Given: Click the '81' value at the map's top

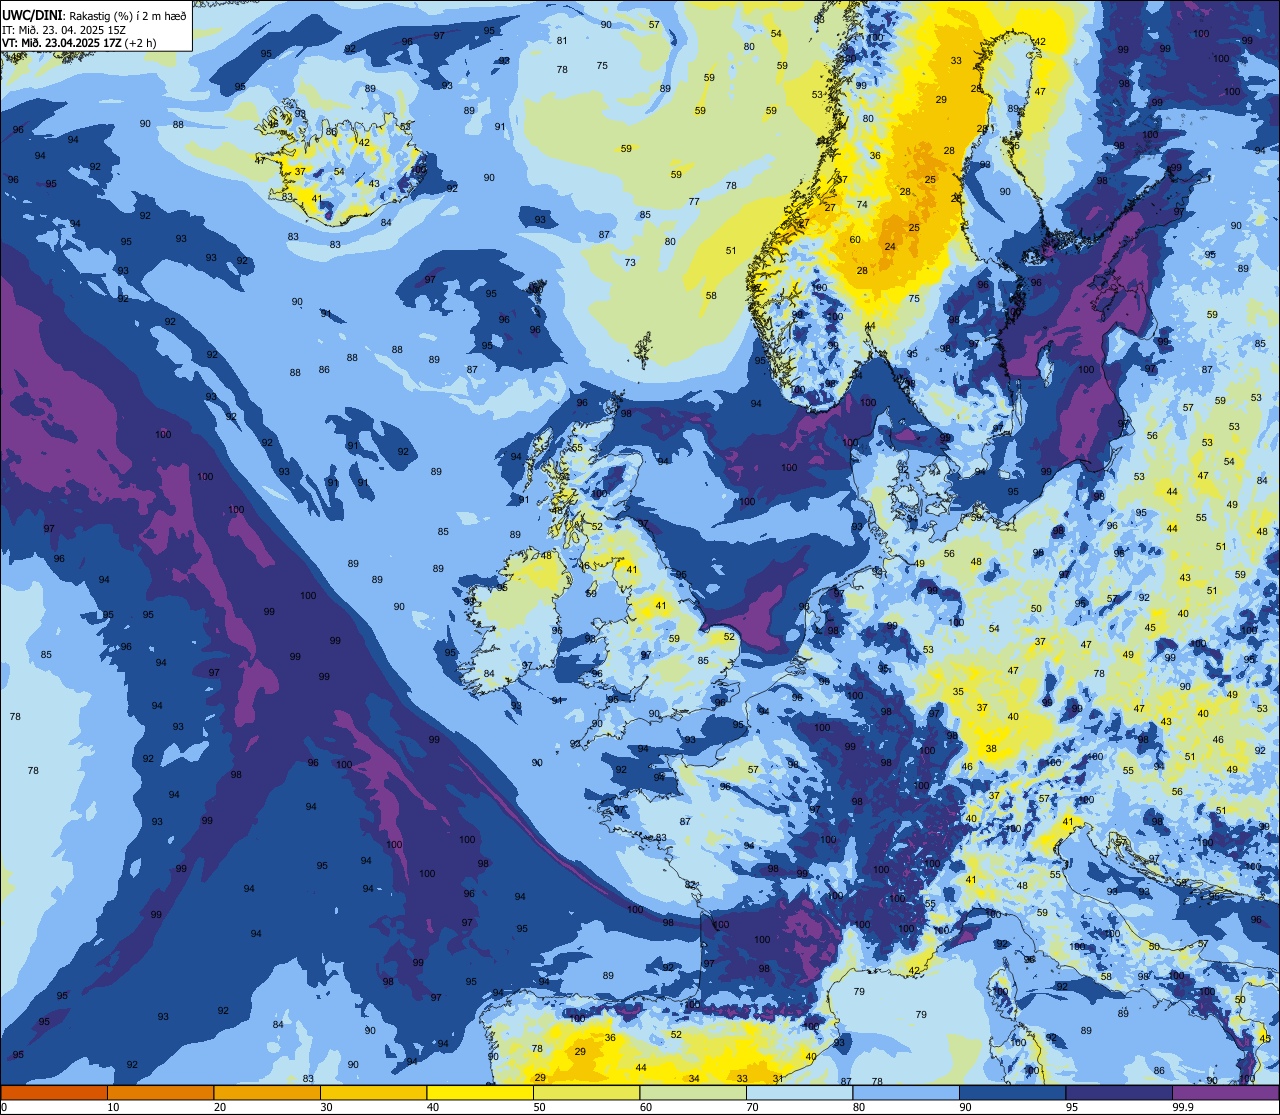Looking at the screenshot, I should pos(562,41).
